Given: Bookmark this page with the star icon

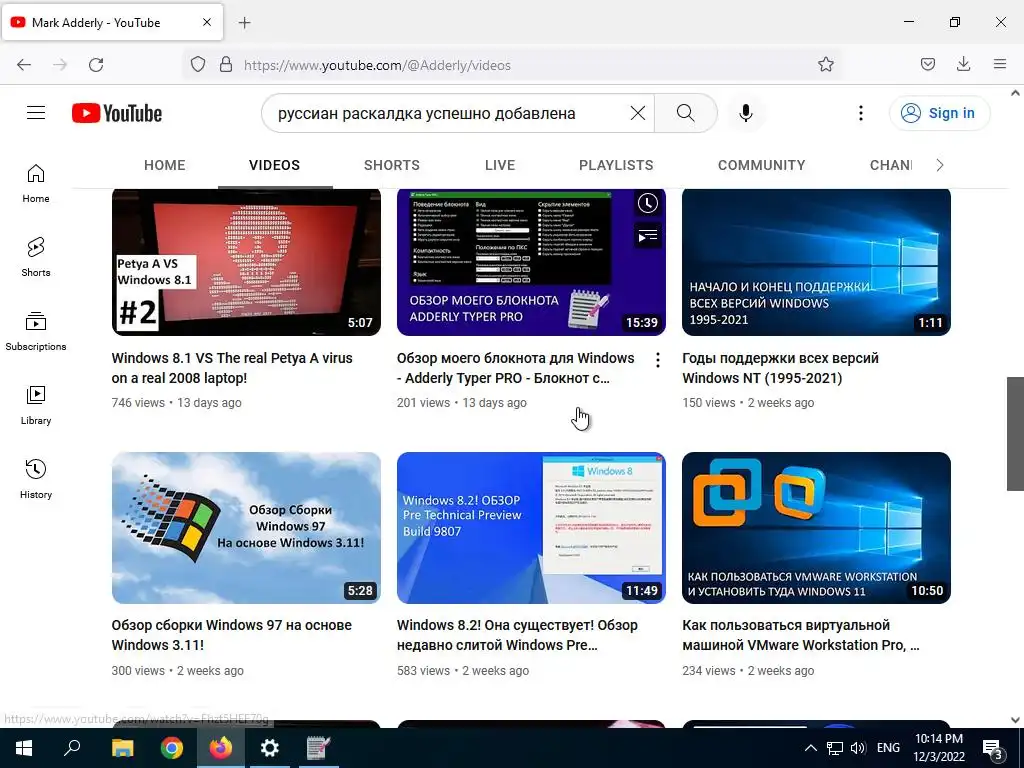Looking at the screenshot, I should pos(825,65).
